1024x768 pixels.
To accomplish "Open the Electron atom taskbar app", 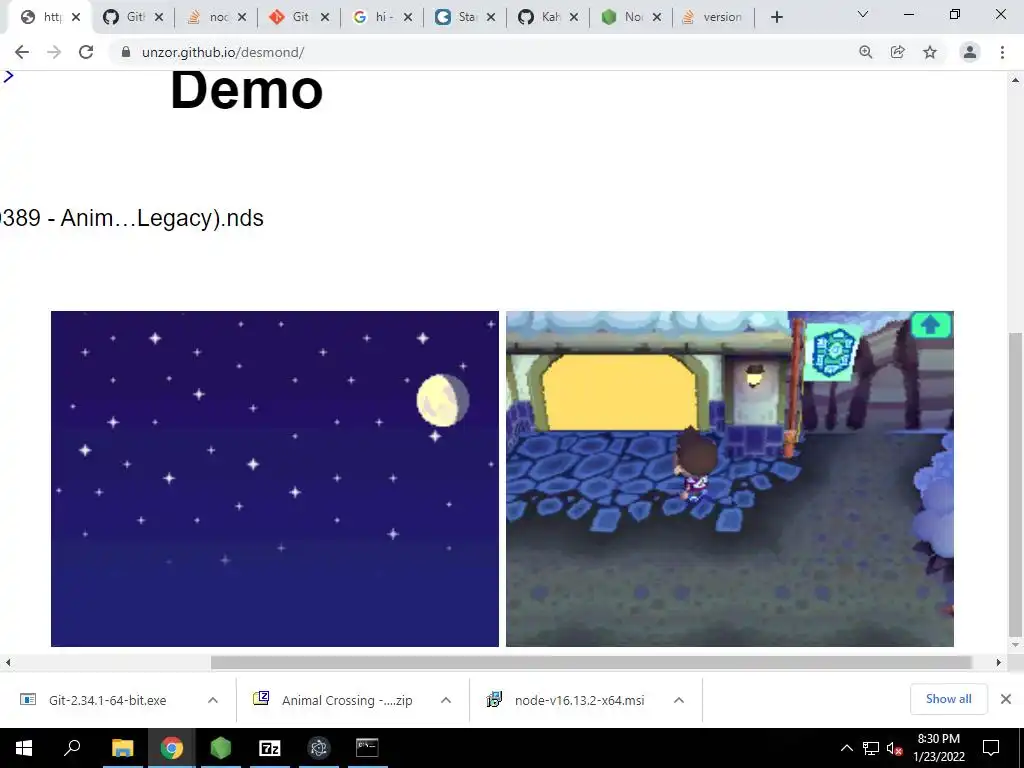I will (319, 748).
